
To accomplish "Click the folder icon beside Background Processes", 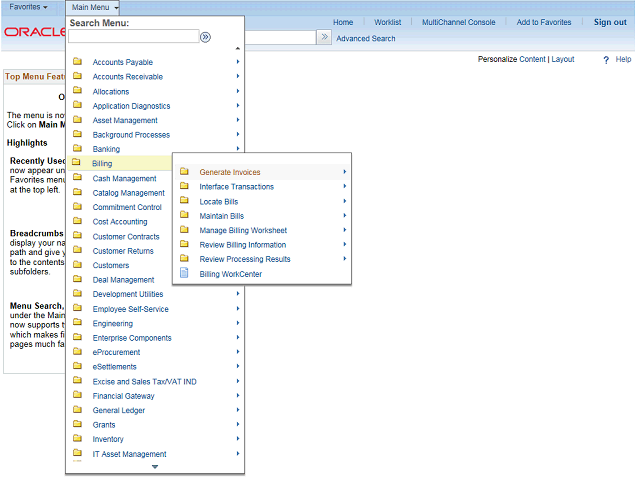I will (x=77, y=134).
